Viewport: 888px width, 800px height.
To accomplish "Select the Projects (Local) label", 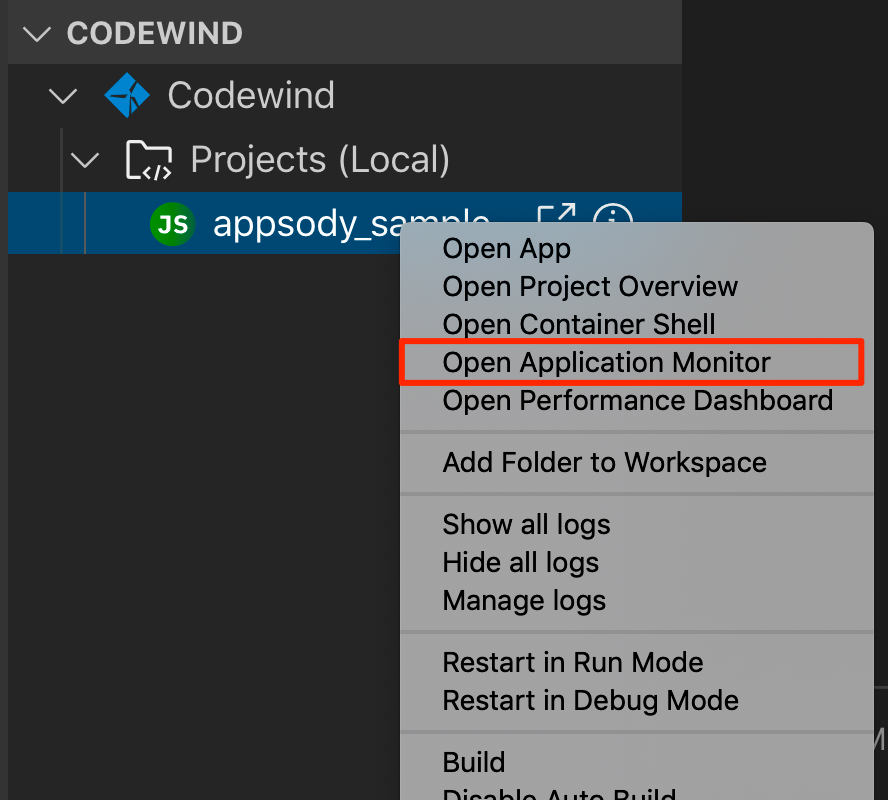I will tap(320, 159).
